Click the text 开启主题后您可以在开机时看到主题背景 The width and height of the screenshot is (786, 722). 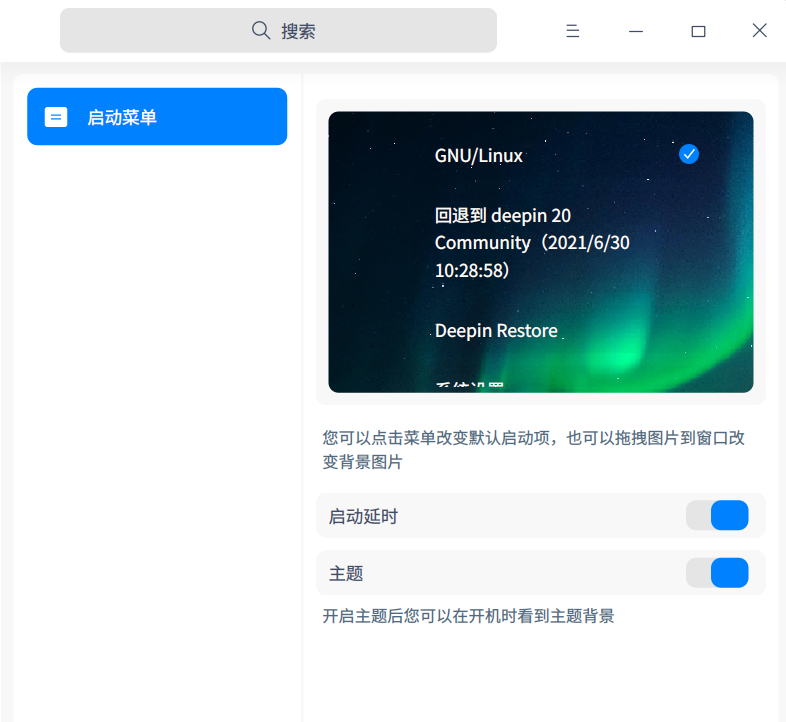(x=468, y=616)
